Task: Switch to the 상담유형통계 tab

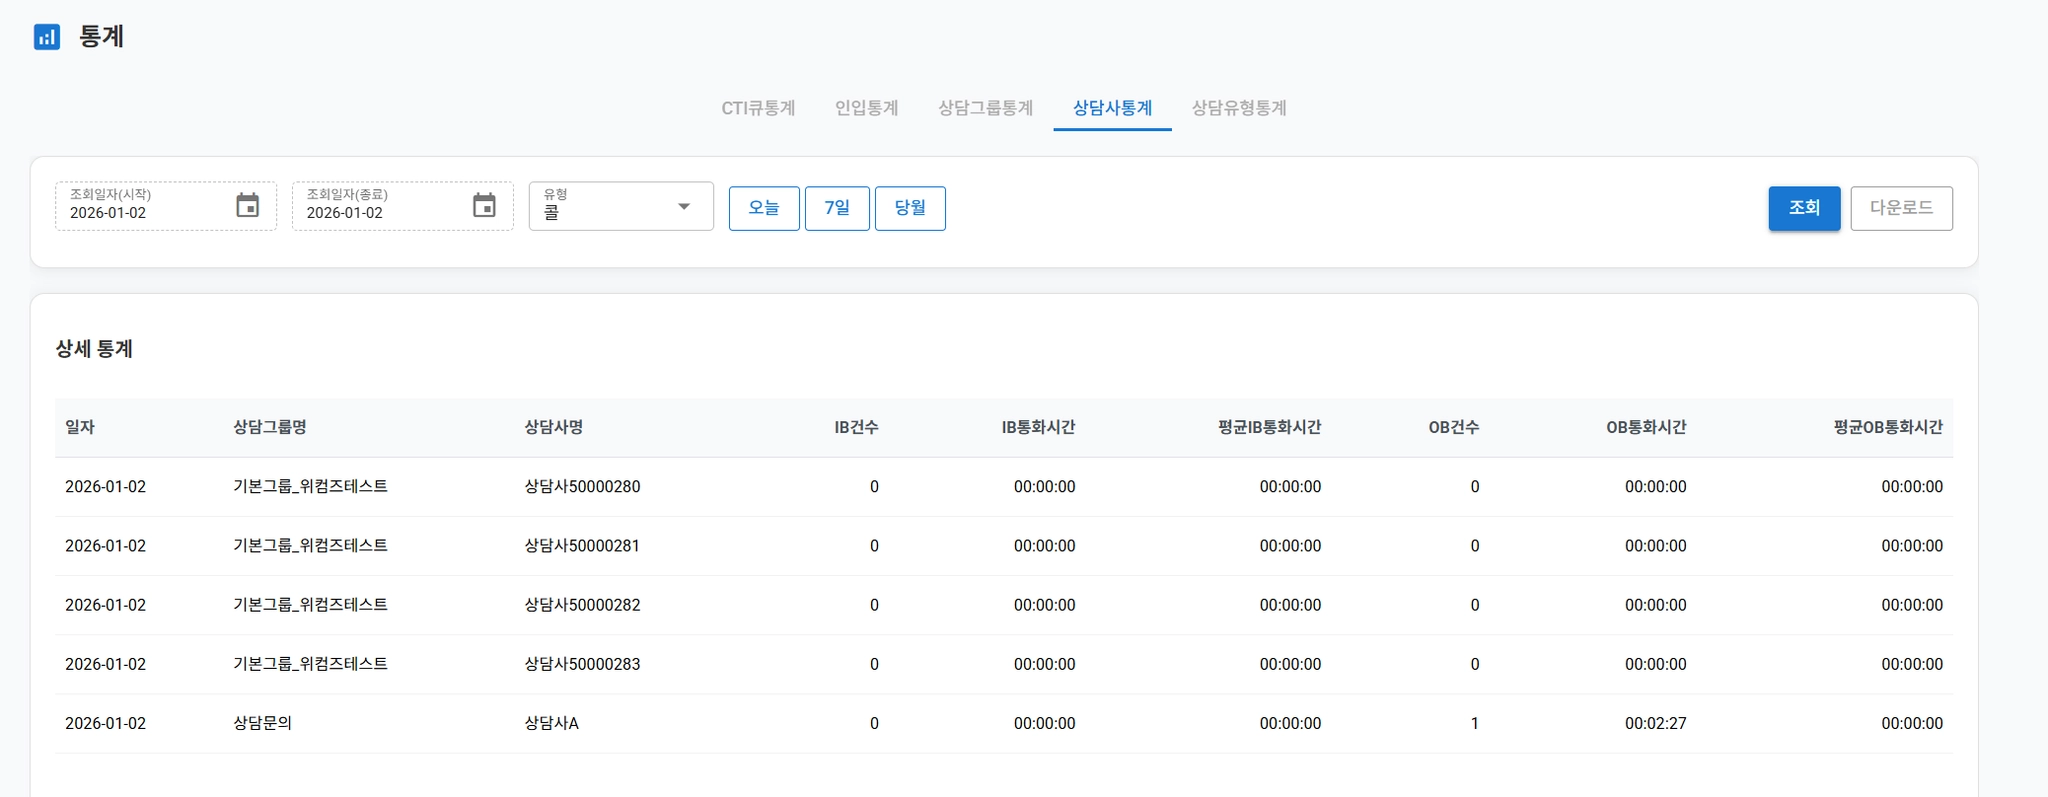Action: point(1239,108)
